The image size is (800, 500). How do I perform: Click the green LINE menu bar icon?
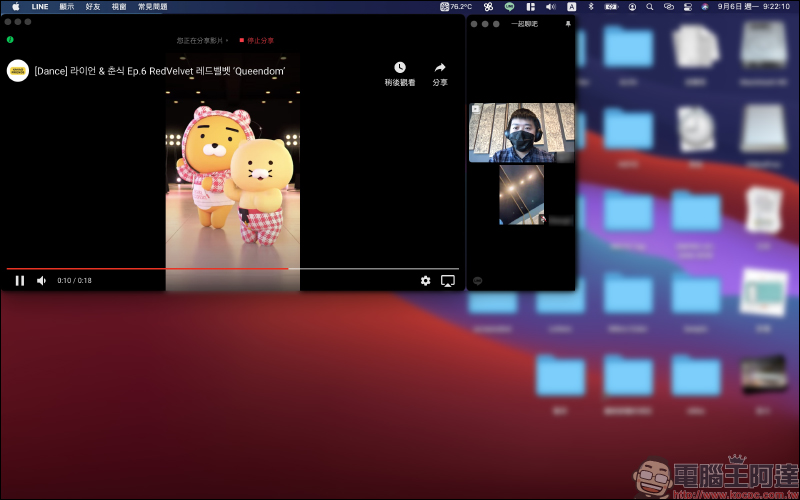point(509,7)
